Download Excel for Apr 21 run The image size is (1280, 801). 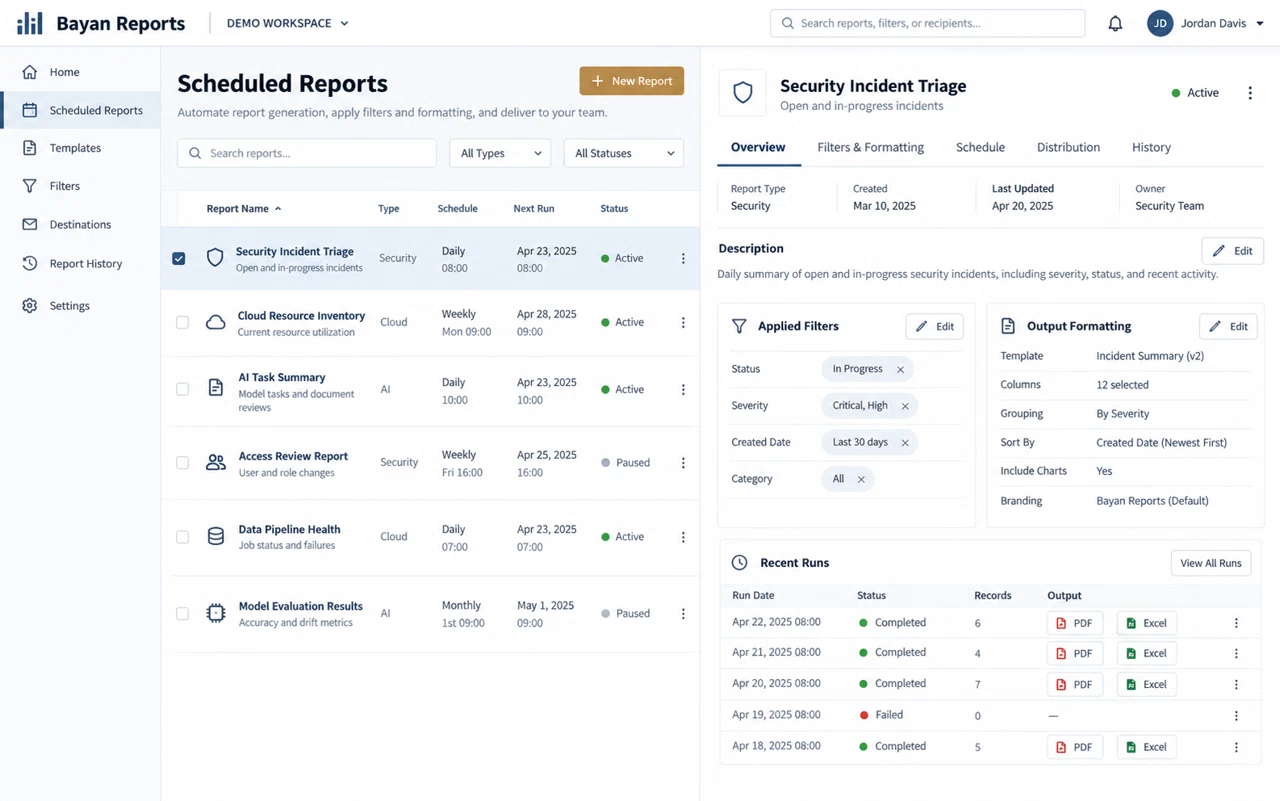coord(1146,654)
